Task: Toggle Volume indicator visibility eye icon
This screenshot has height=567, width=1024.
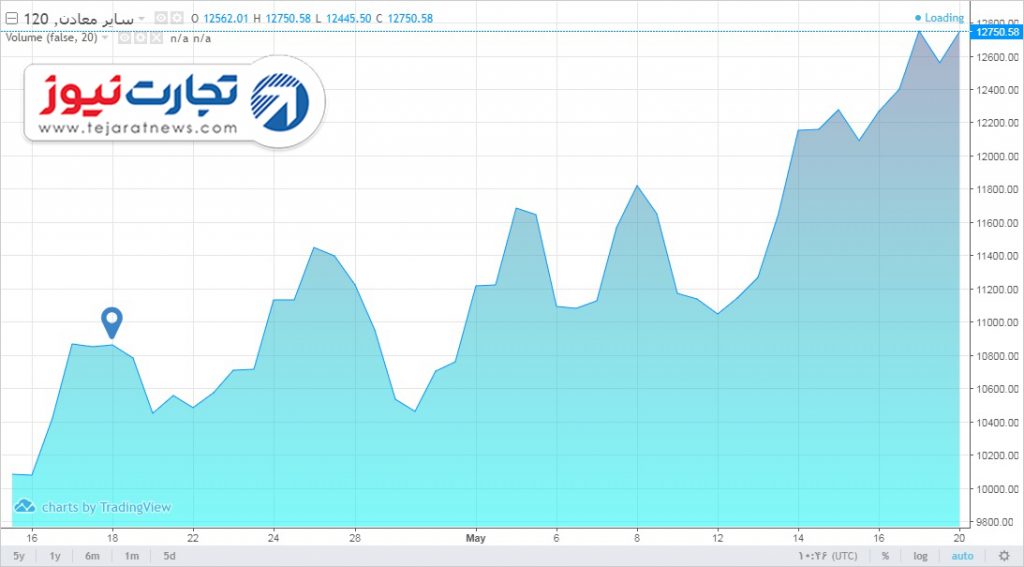Action: (x=125, y=38)
